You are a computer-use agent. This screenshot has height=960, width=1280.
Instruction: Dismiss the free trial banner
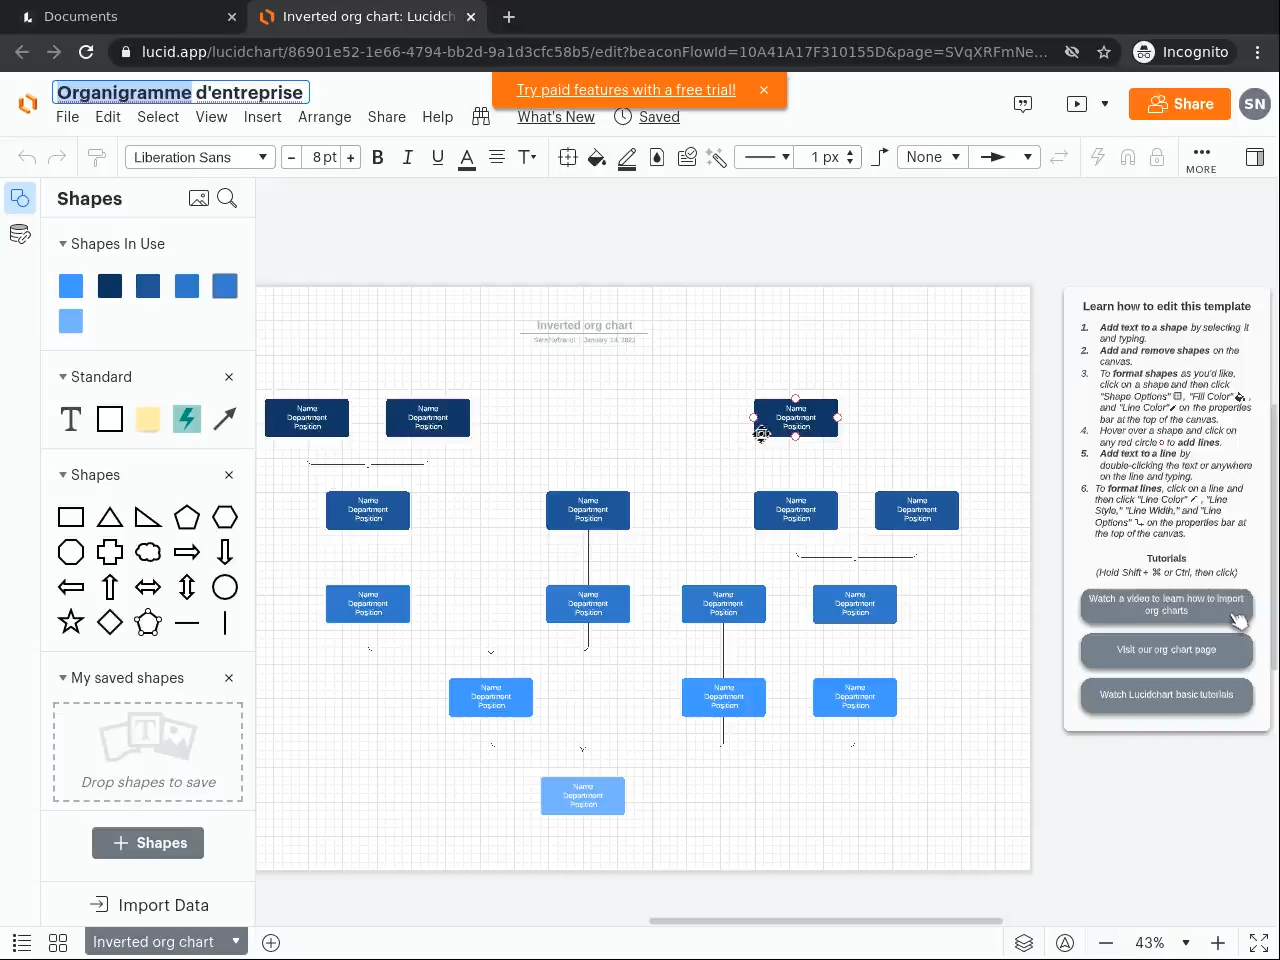tap(764, 90)
